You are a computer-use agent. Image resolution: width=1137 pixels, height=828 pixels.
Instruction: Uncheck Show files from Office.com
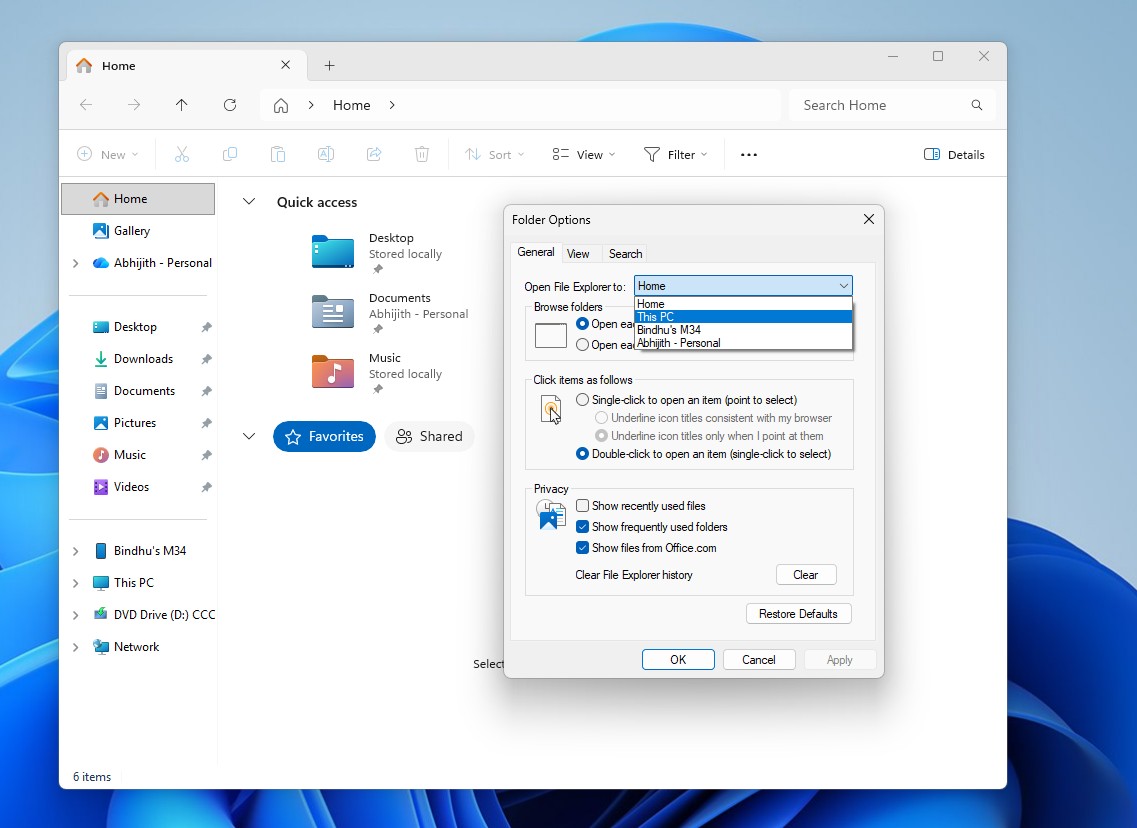click(583, 548)
